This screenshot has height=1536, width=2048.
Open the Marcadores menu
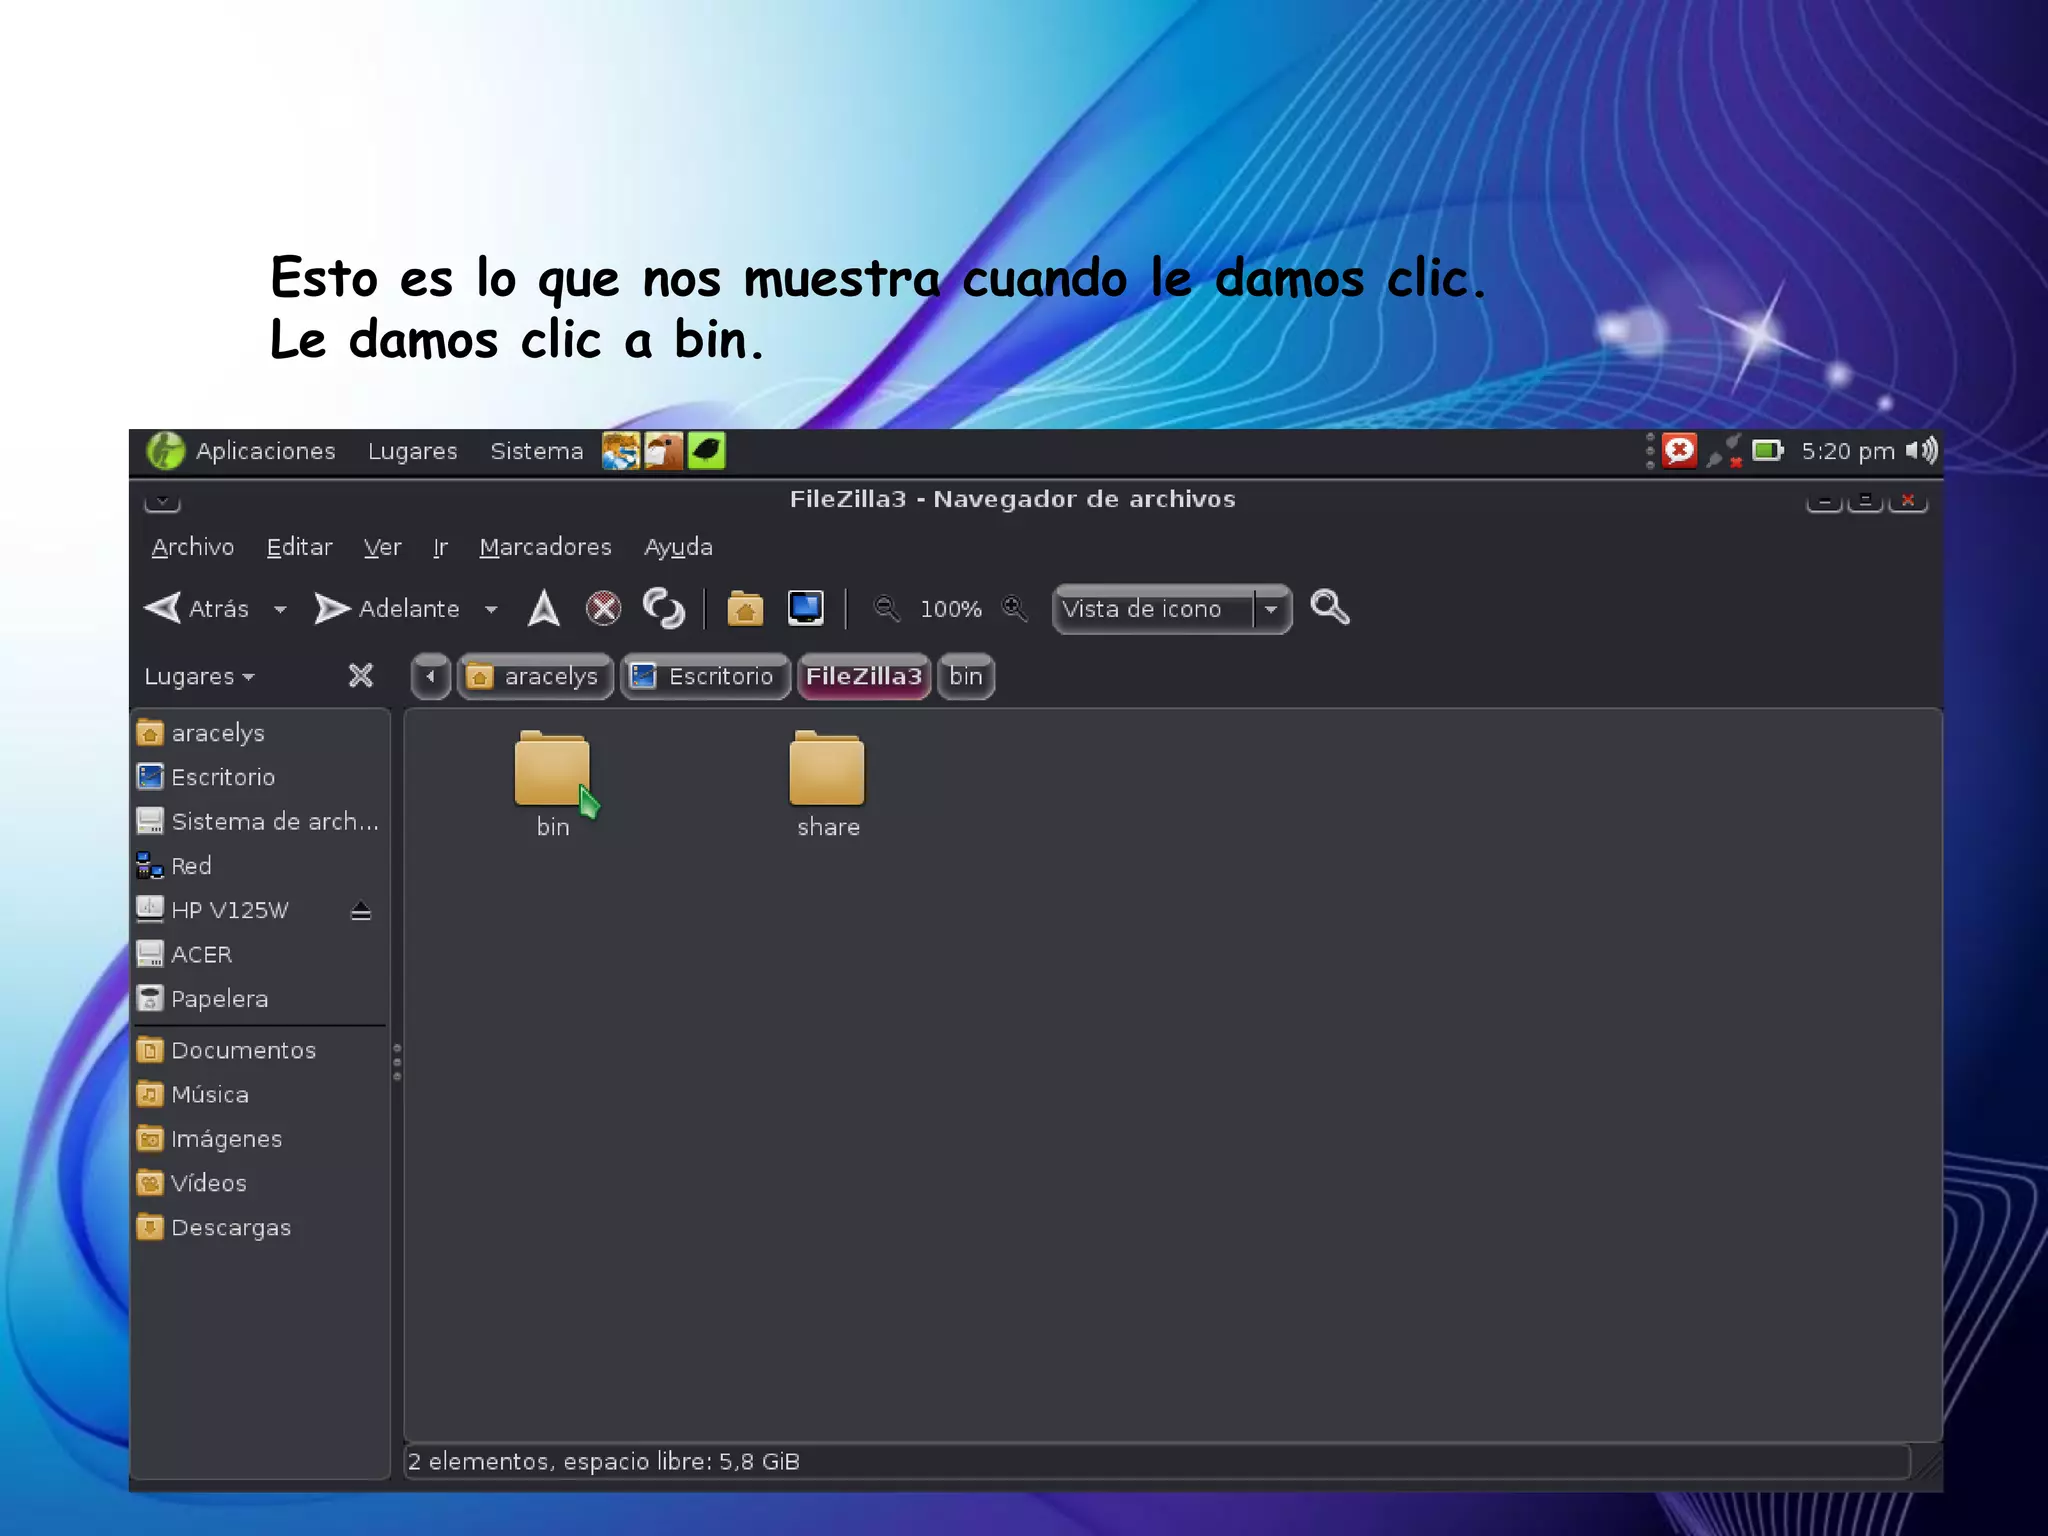pyautogui.click(x=545, y=547)
